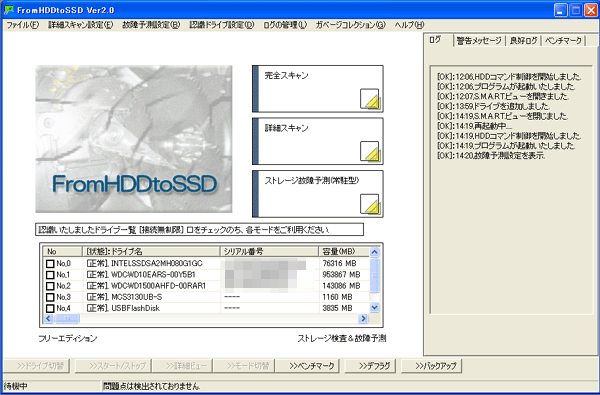Check the No.0 INTEL SSD drive checkbox
The image size is (600, 395).
pyautogui.click(x=50, y=264)
